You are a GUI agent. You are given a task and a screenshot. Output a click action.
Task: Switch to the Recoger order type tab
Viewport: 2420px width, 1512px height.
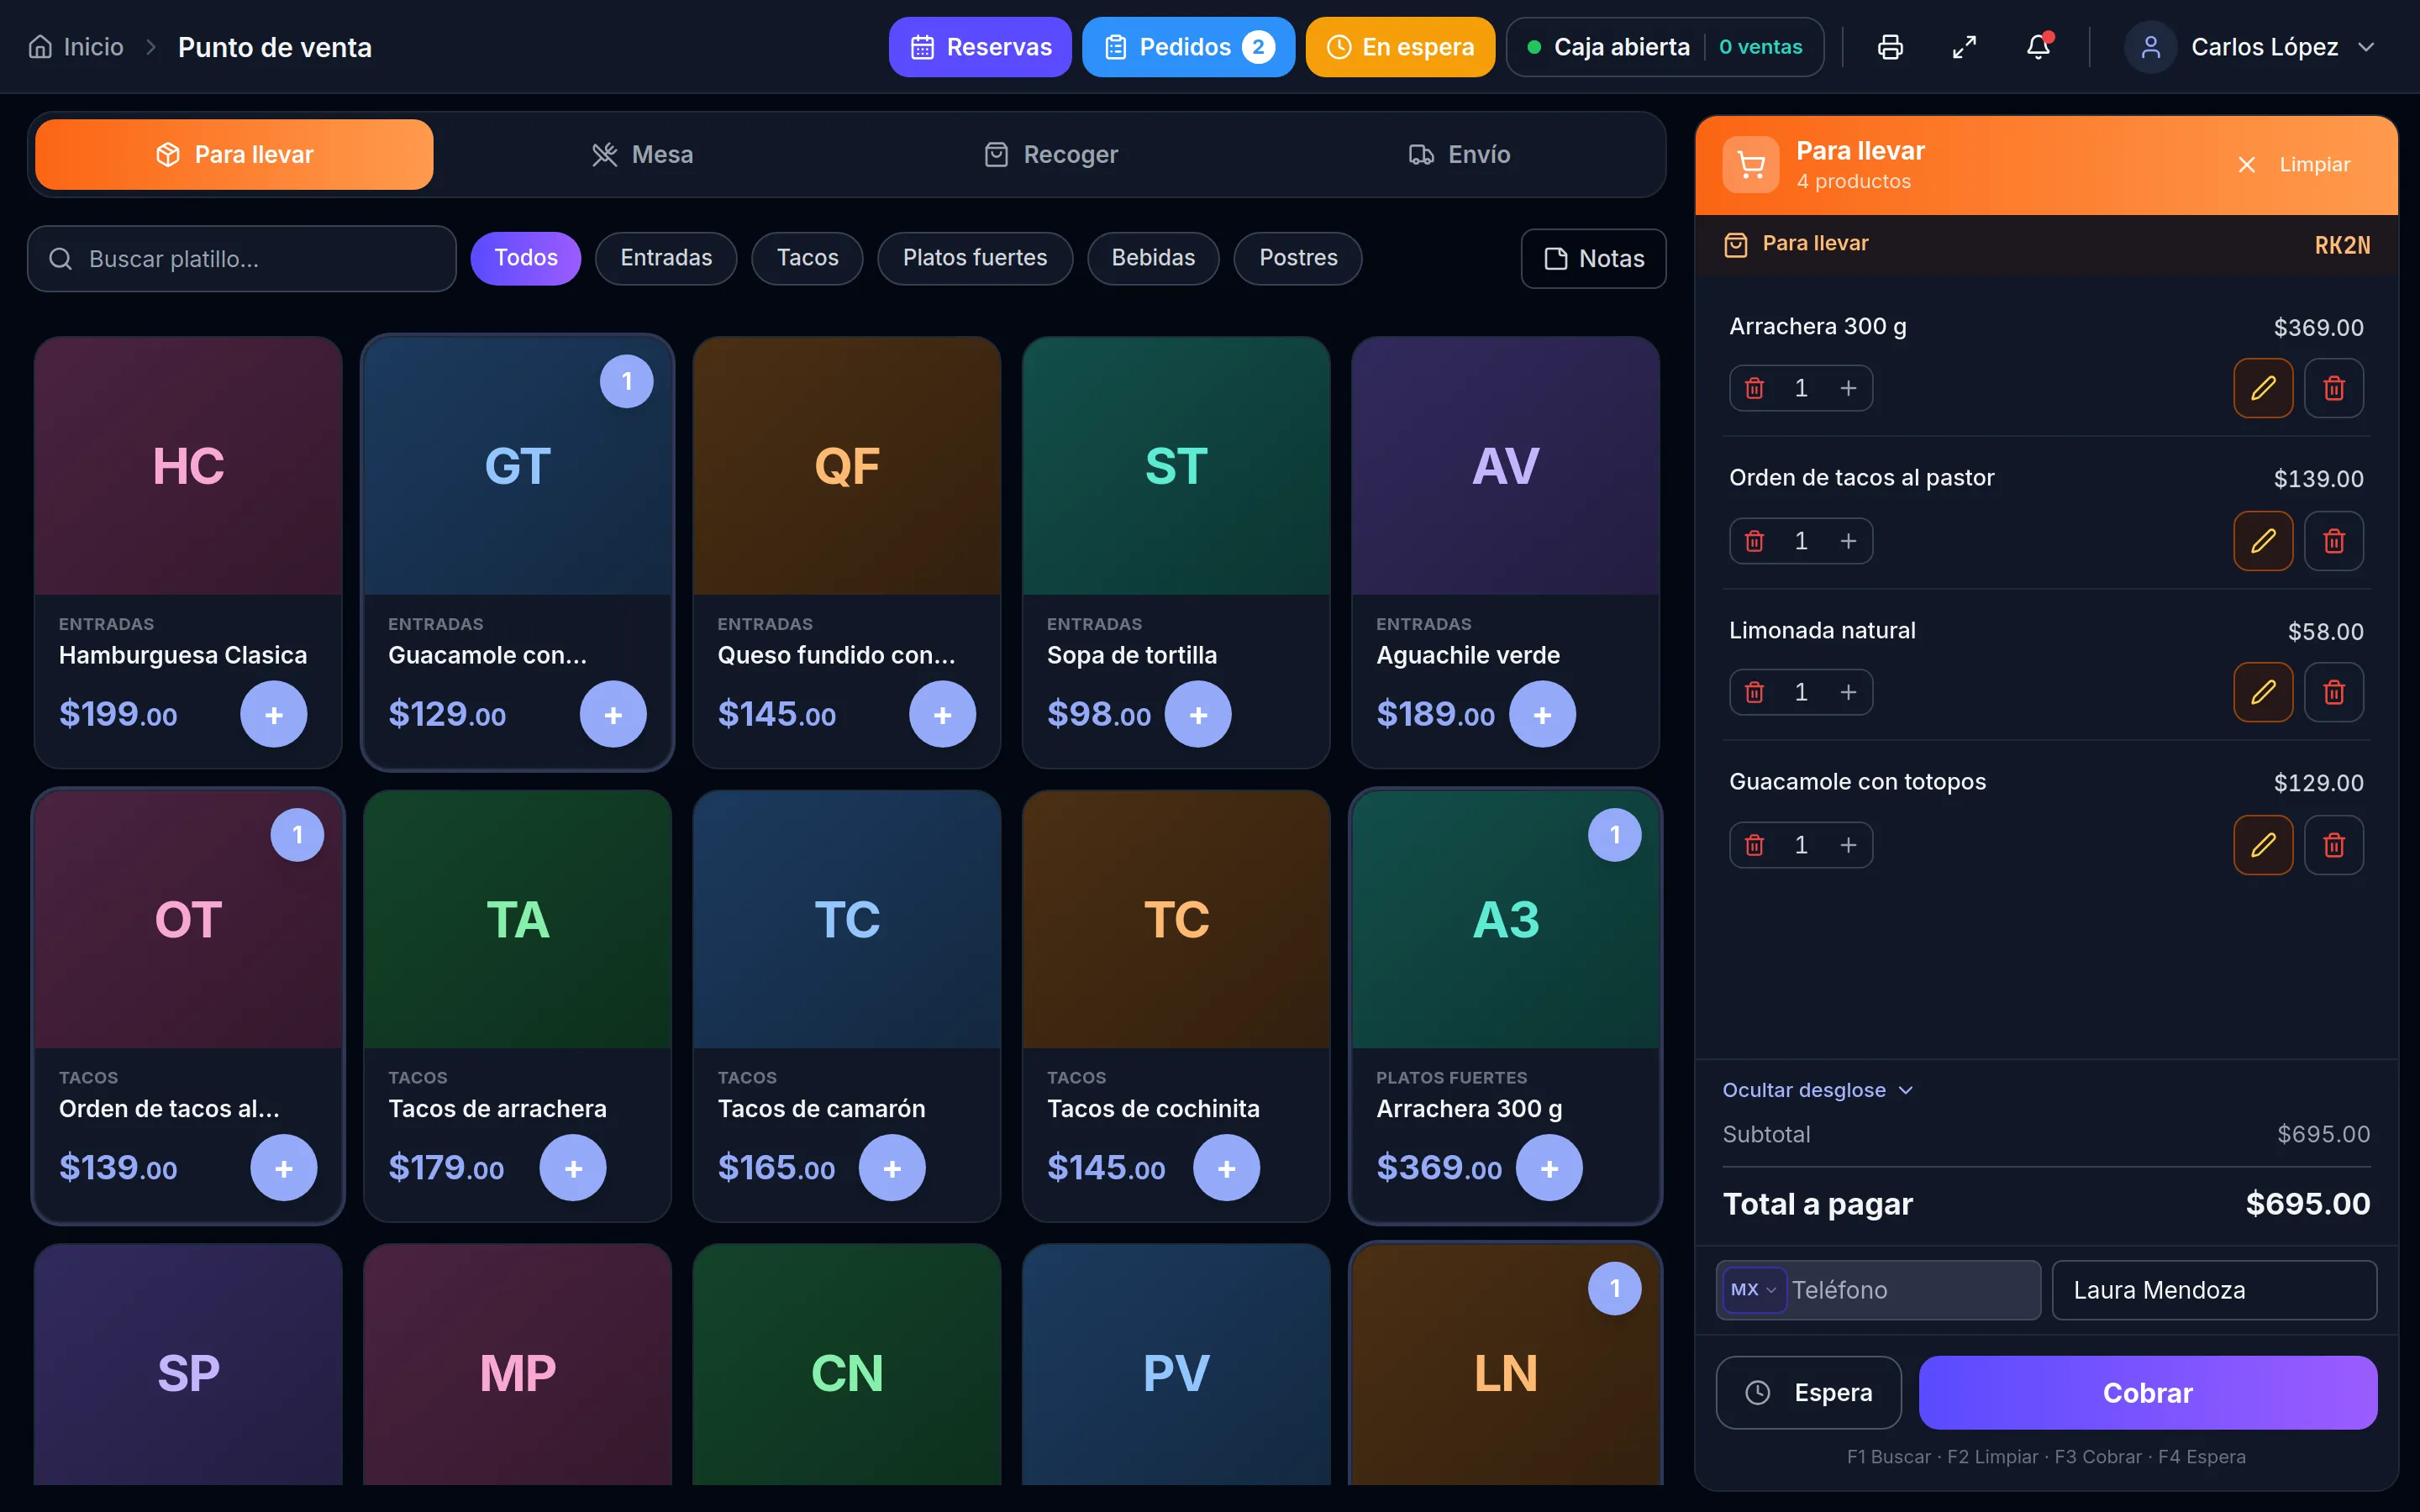1051,155
